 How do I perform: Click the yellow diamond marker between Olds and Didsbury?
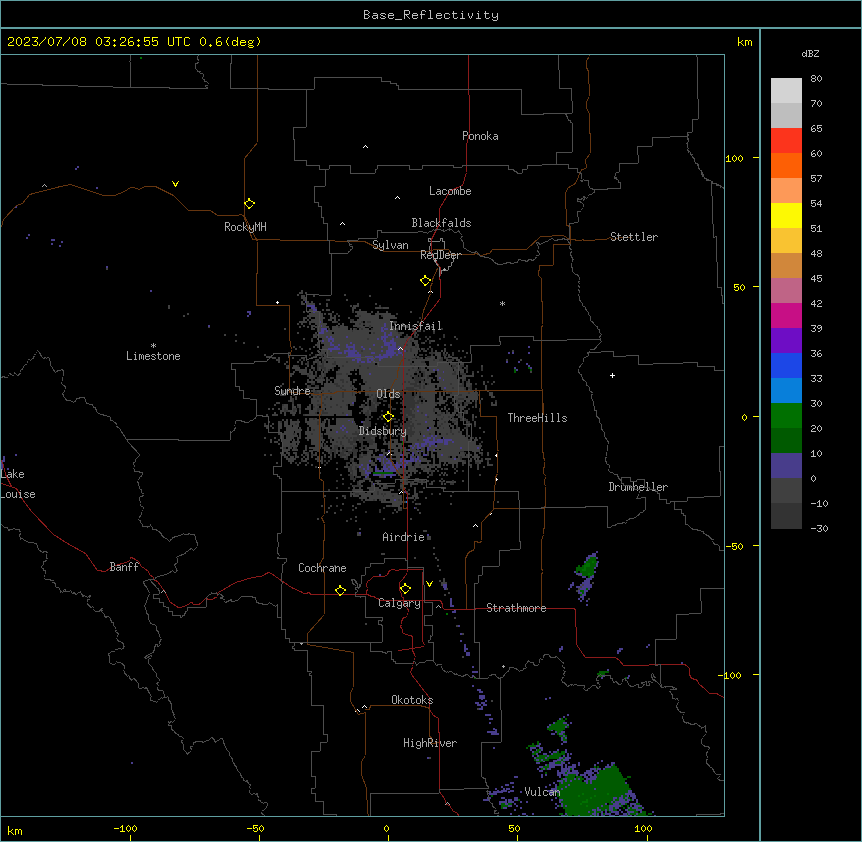[x=388, y=417]
